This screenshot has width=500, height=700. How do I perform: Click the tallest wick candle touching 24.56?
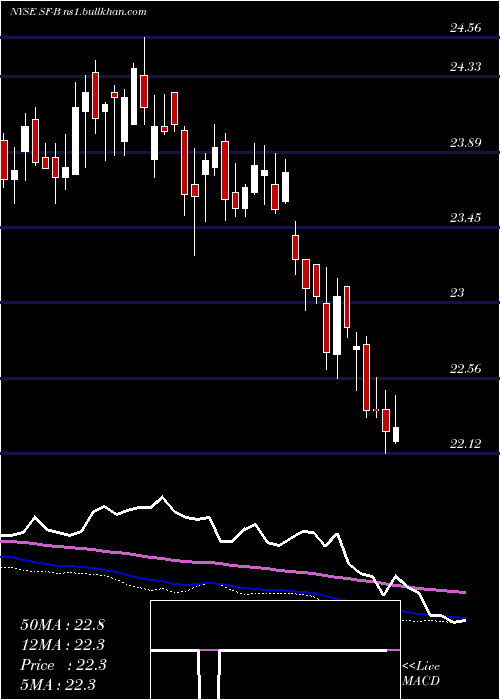(x=144, y=92)
